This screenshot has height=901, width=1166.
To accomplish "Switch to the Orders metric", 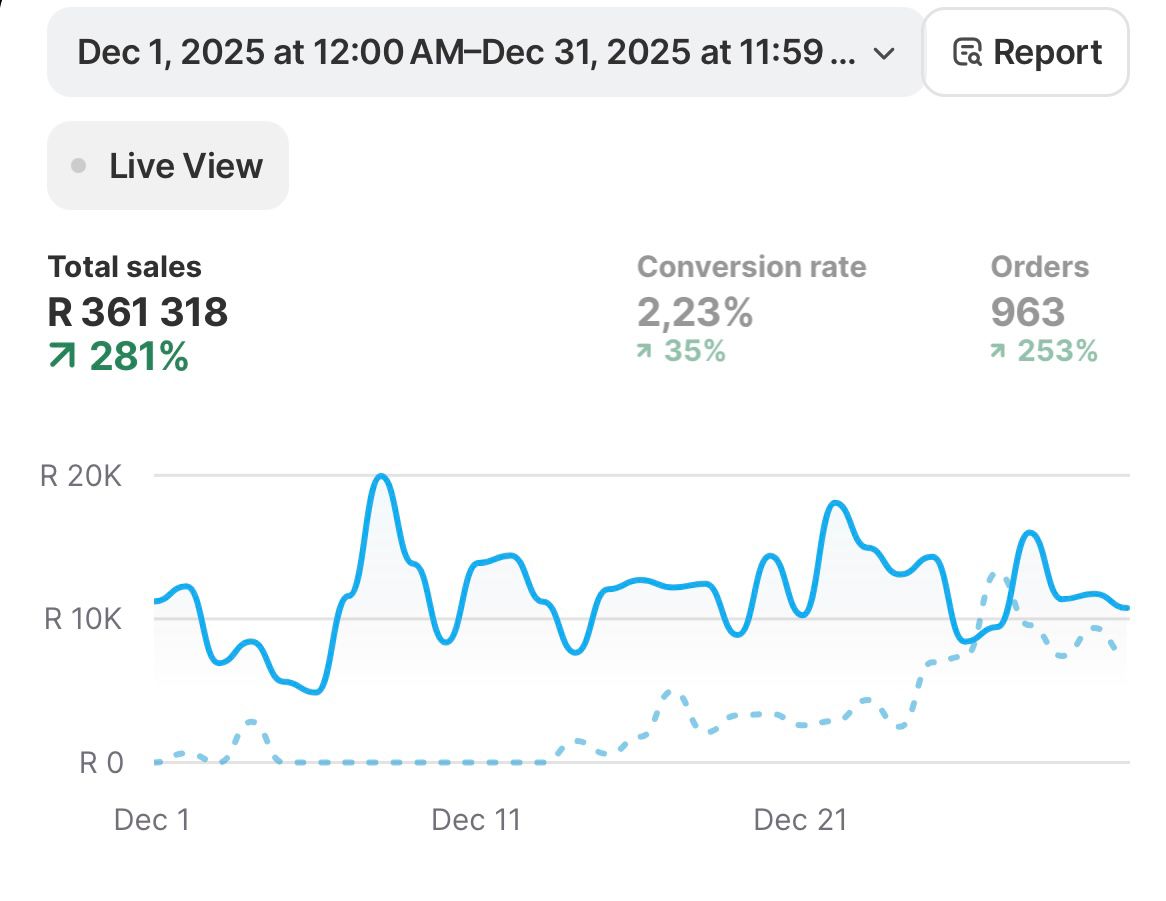I will [x=1039, y=267].
